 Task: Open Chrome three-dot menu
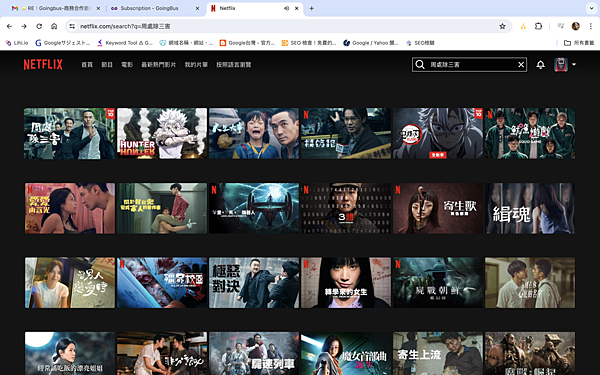[590, 26]
